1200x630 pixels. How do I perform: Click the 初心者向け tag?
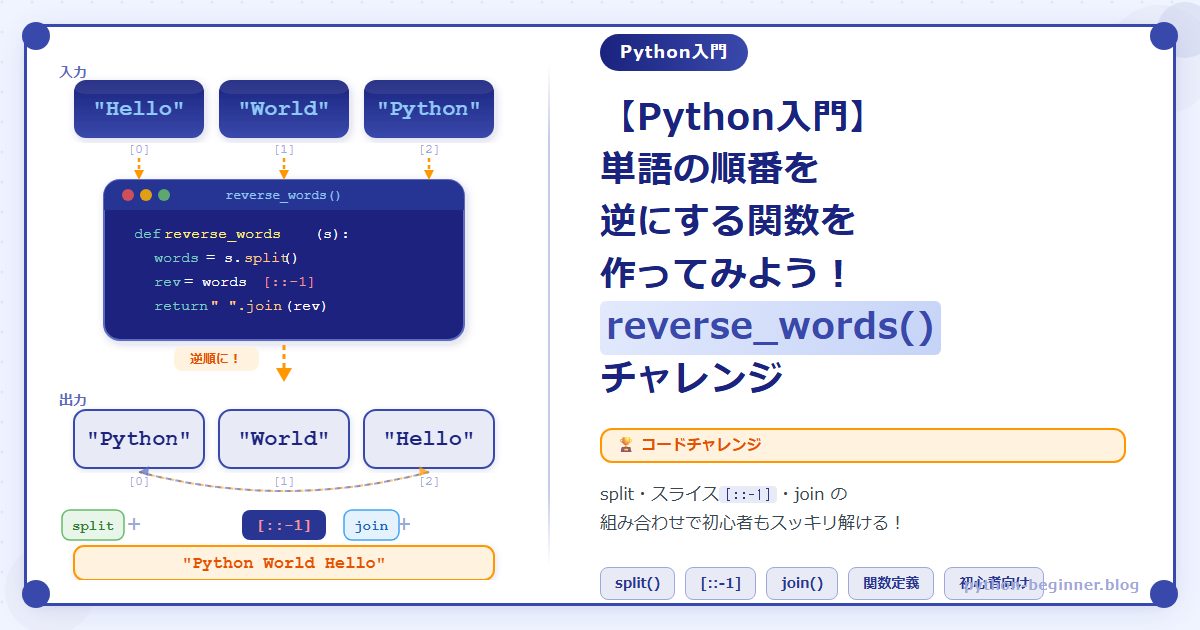[x=994, y=584]
